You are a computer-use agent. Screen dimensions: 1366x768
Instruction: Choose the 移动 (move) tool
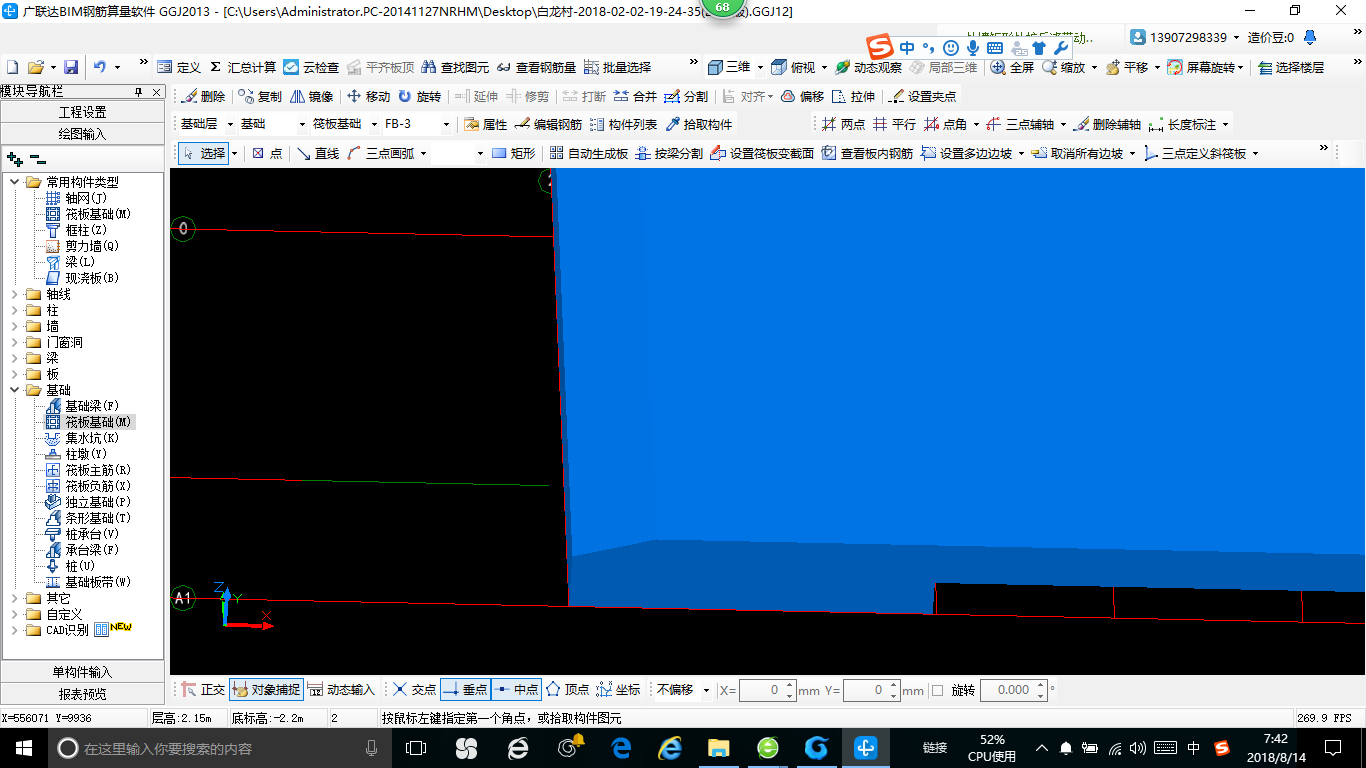click(368, 97)
